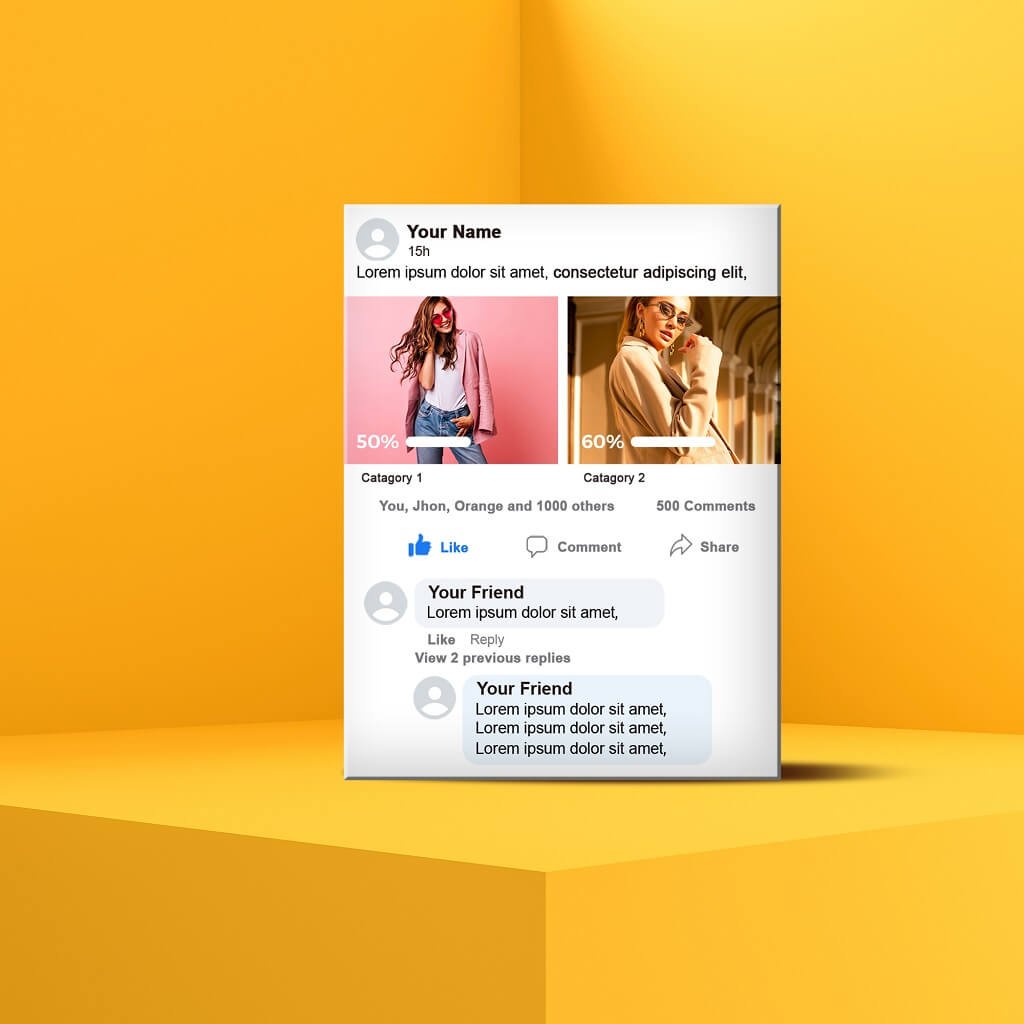Click the post caption Lorem ipsum text
1024x1024 pixels.
tap(551, 273)
